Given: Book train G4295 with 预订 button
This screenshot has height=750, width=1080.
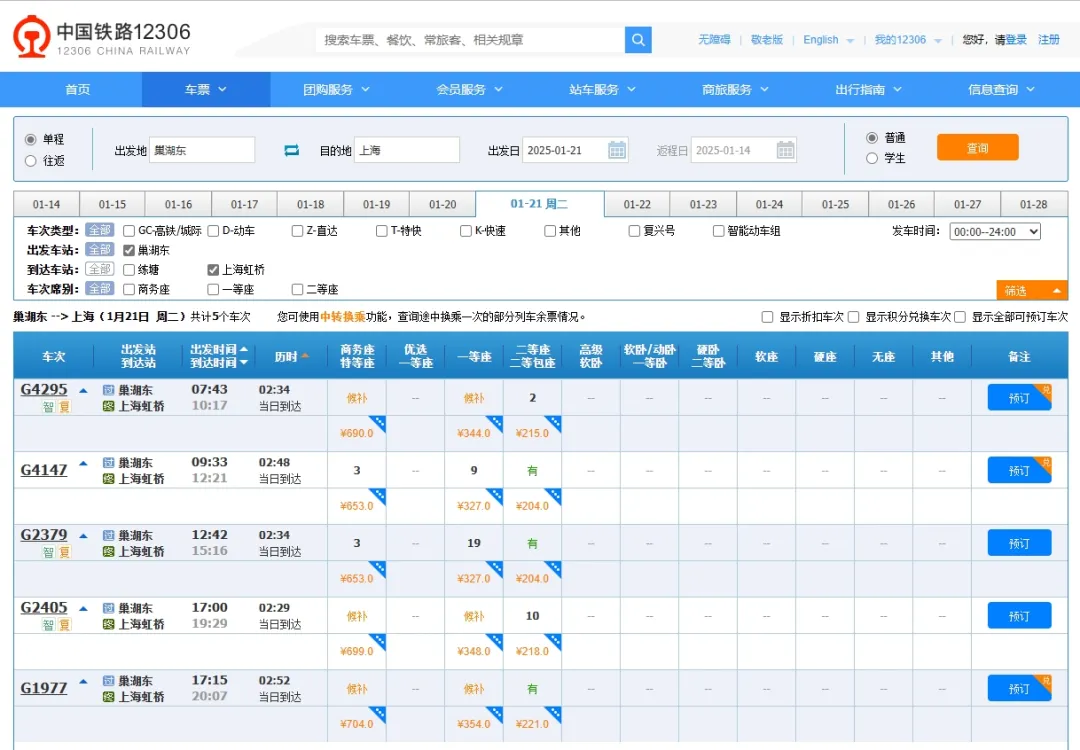Looking at the screenshot, I should tap(1019, 398).
